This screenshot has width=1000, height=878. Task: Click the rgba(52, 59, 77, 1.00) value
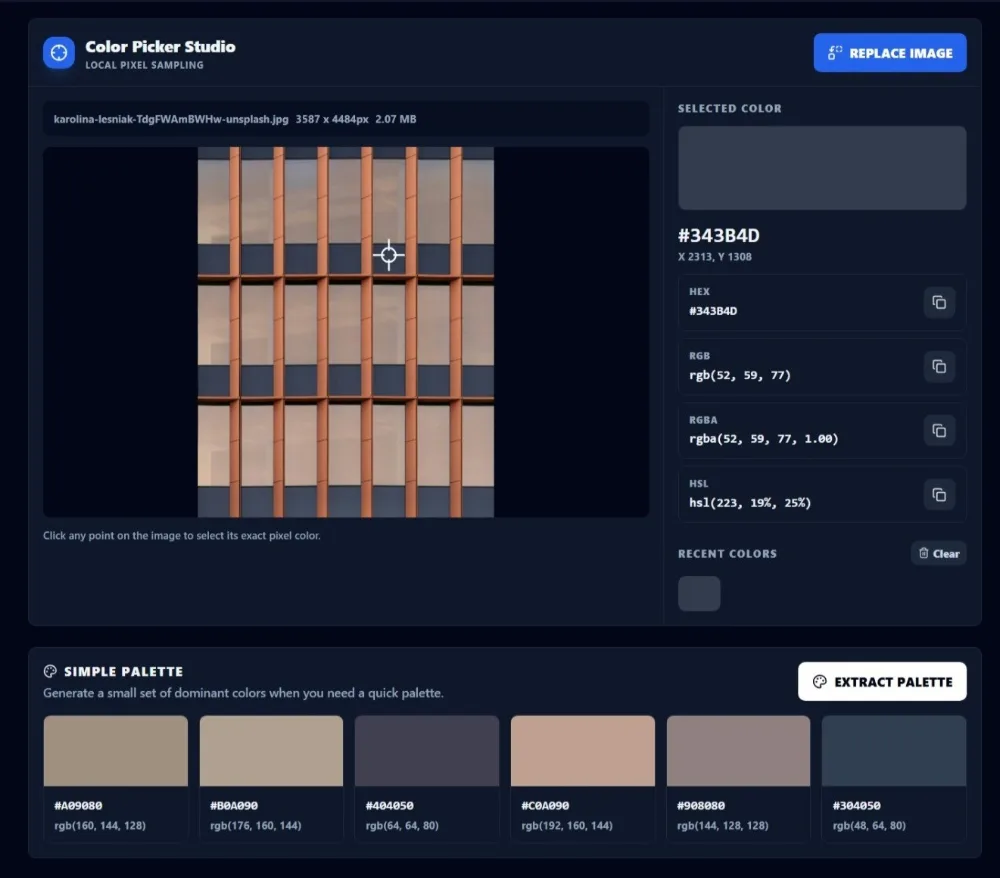[x=763, y=439]
